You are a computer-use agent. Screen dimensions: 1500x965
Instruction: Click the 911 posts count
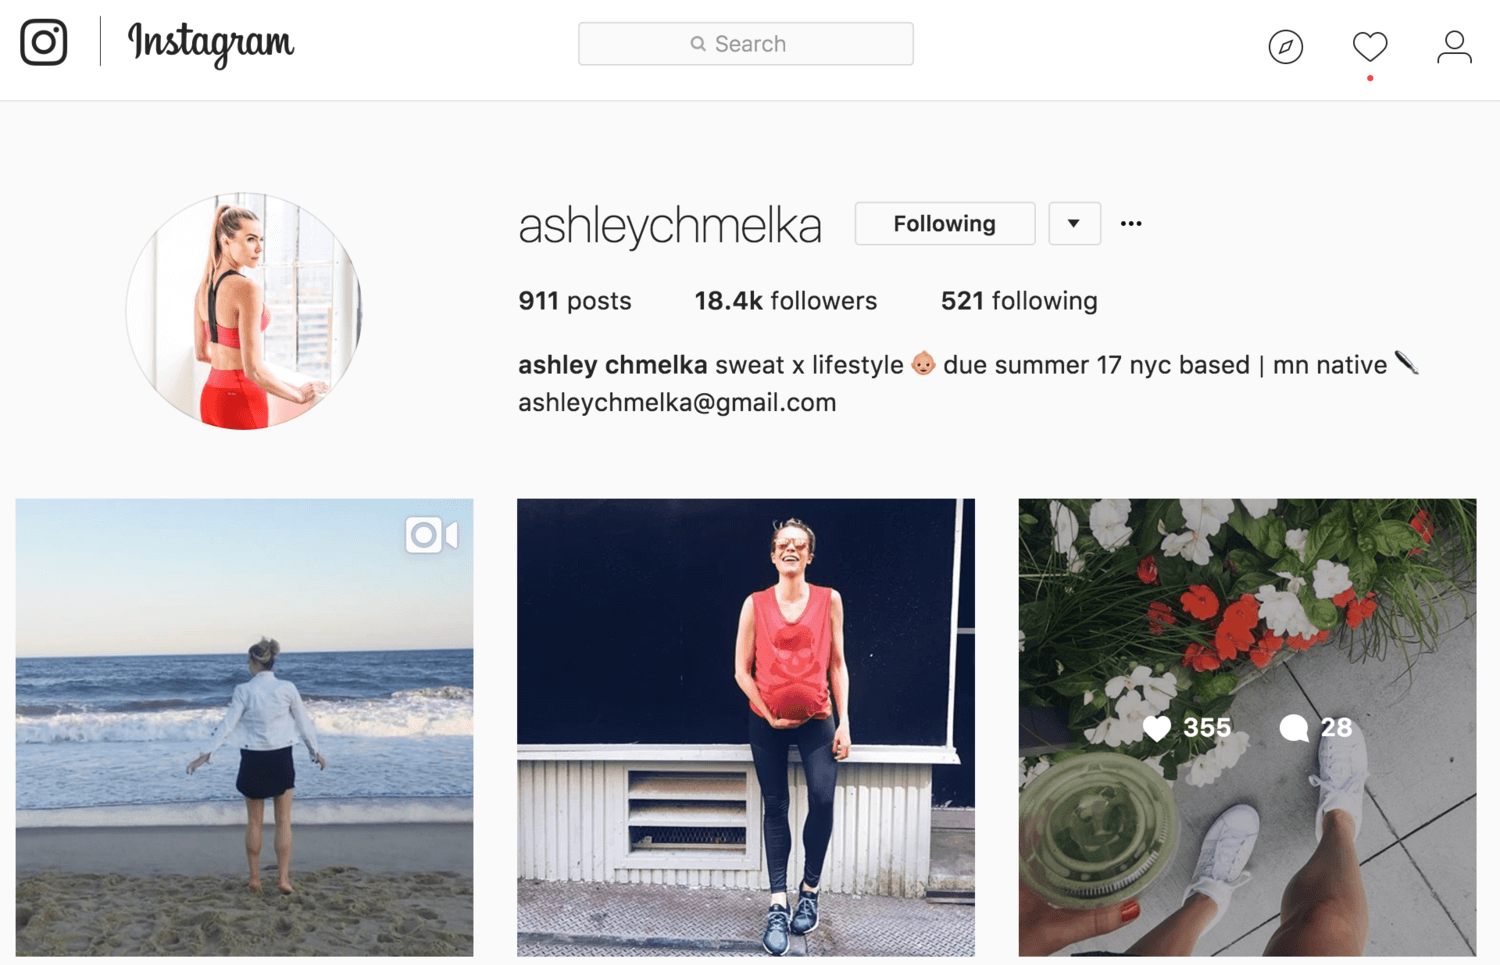pos(575,301)
